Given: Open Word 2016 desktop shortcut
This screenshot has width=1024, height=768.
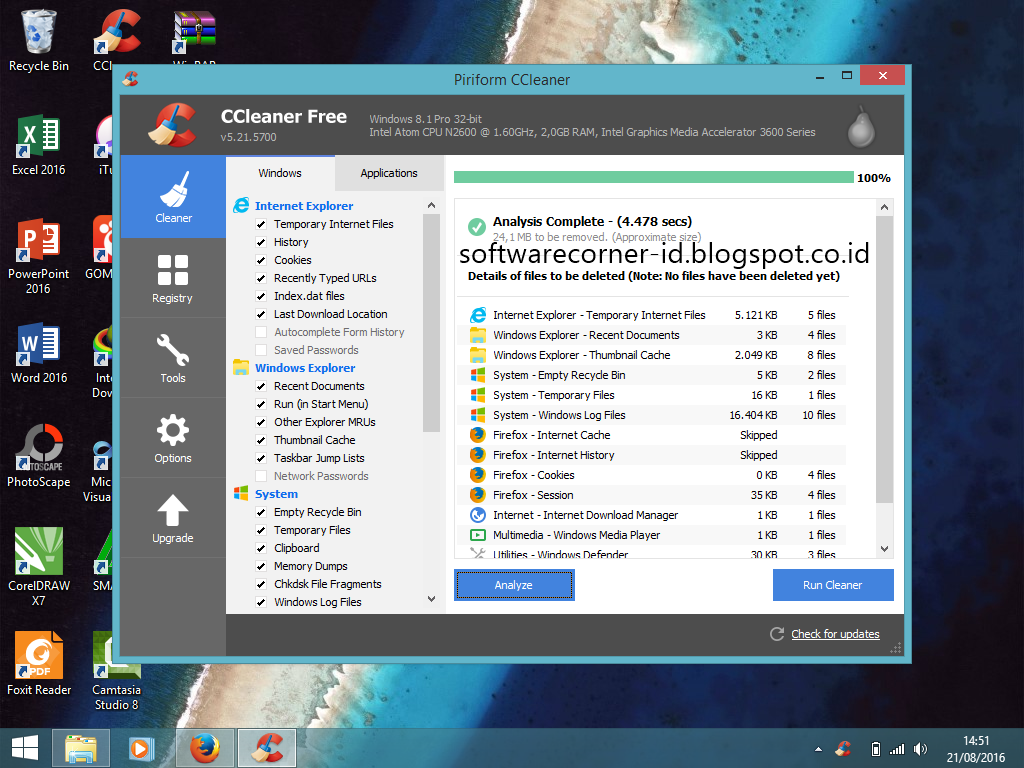Looking at the screenshot, I should pos(39,353).
